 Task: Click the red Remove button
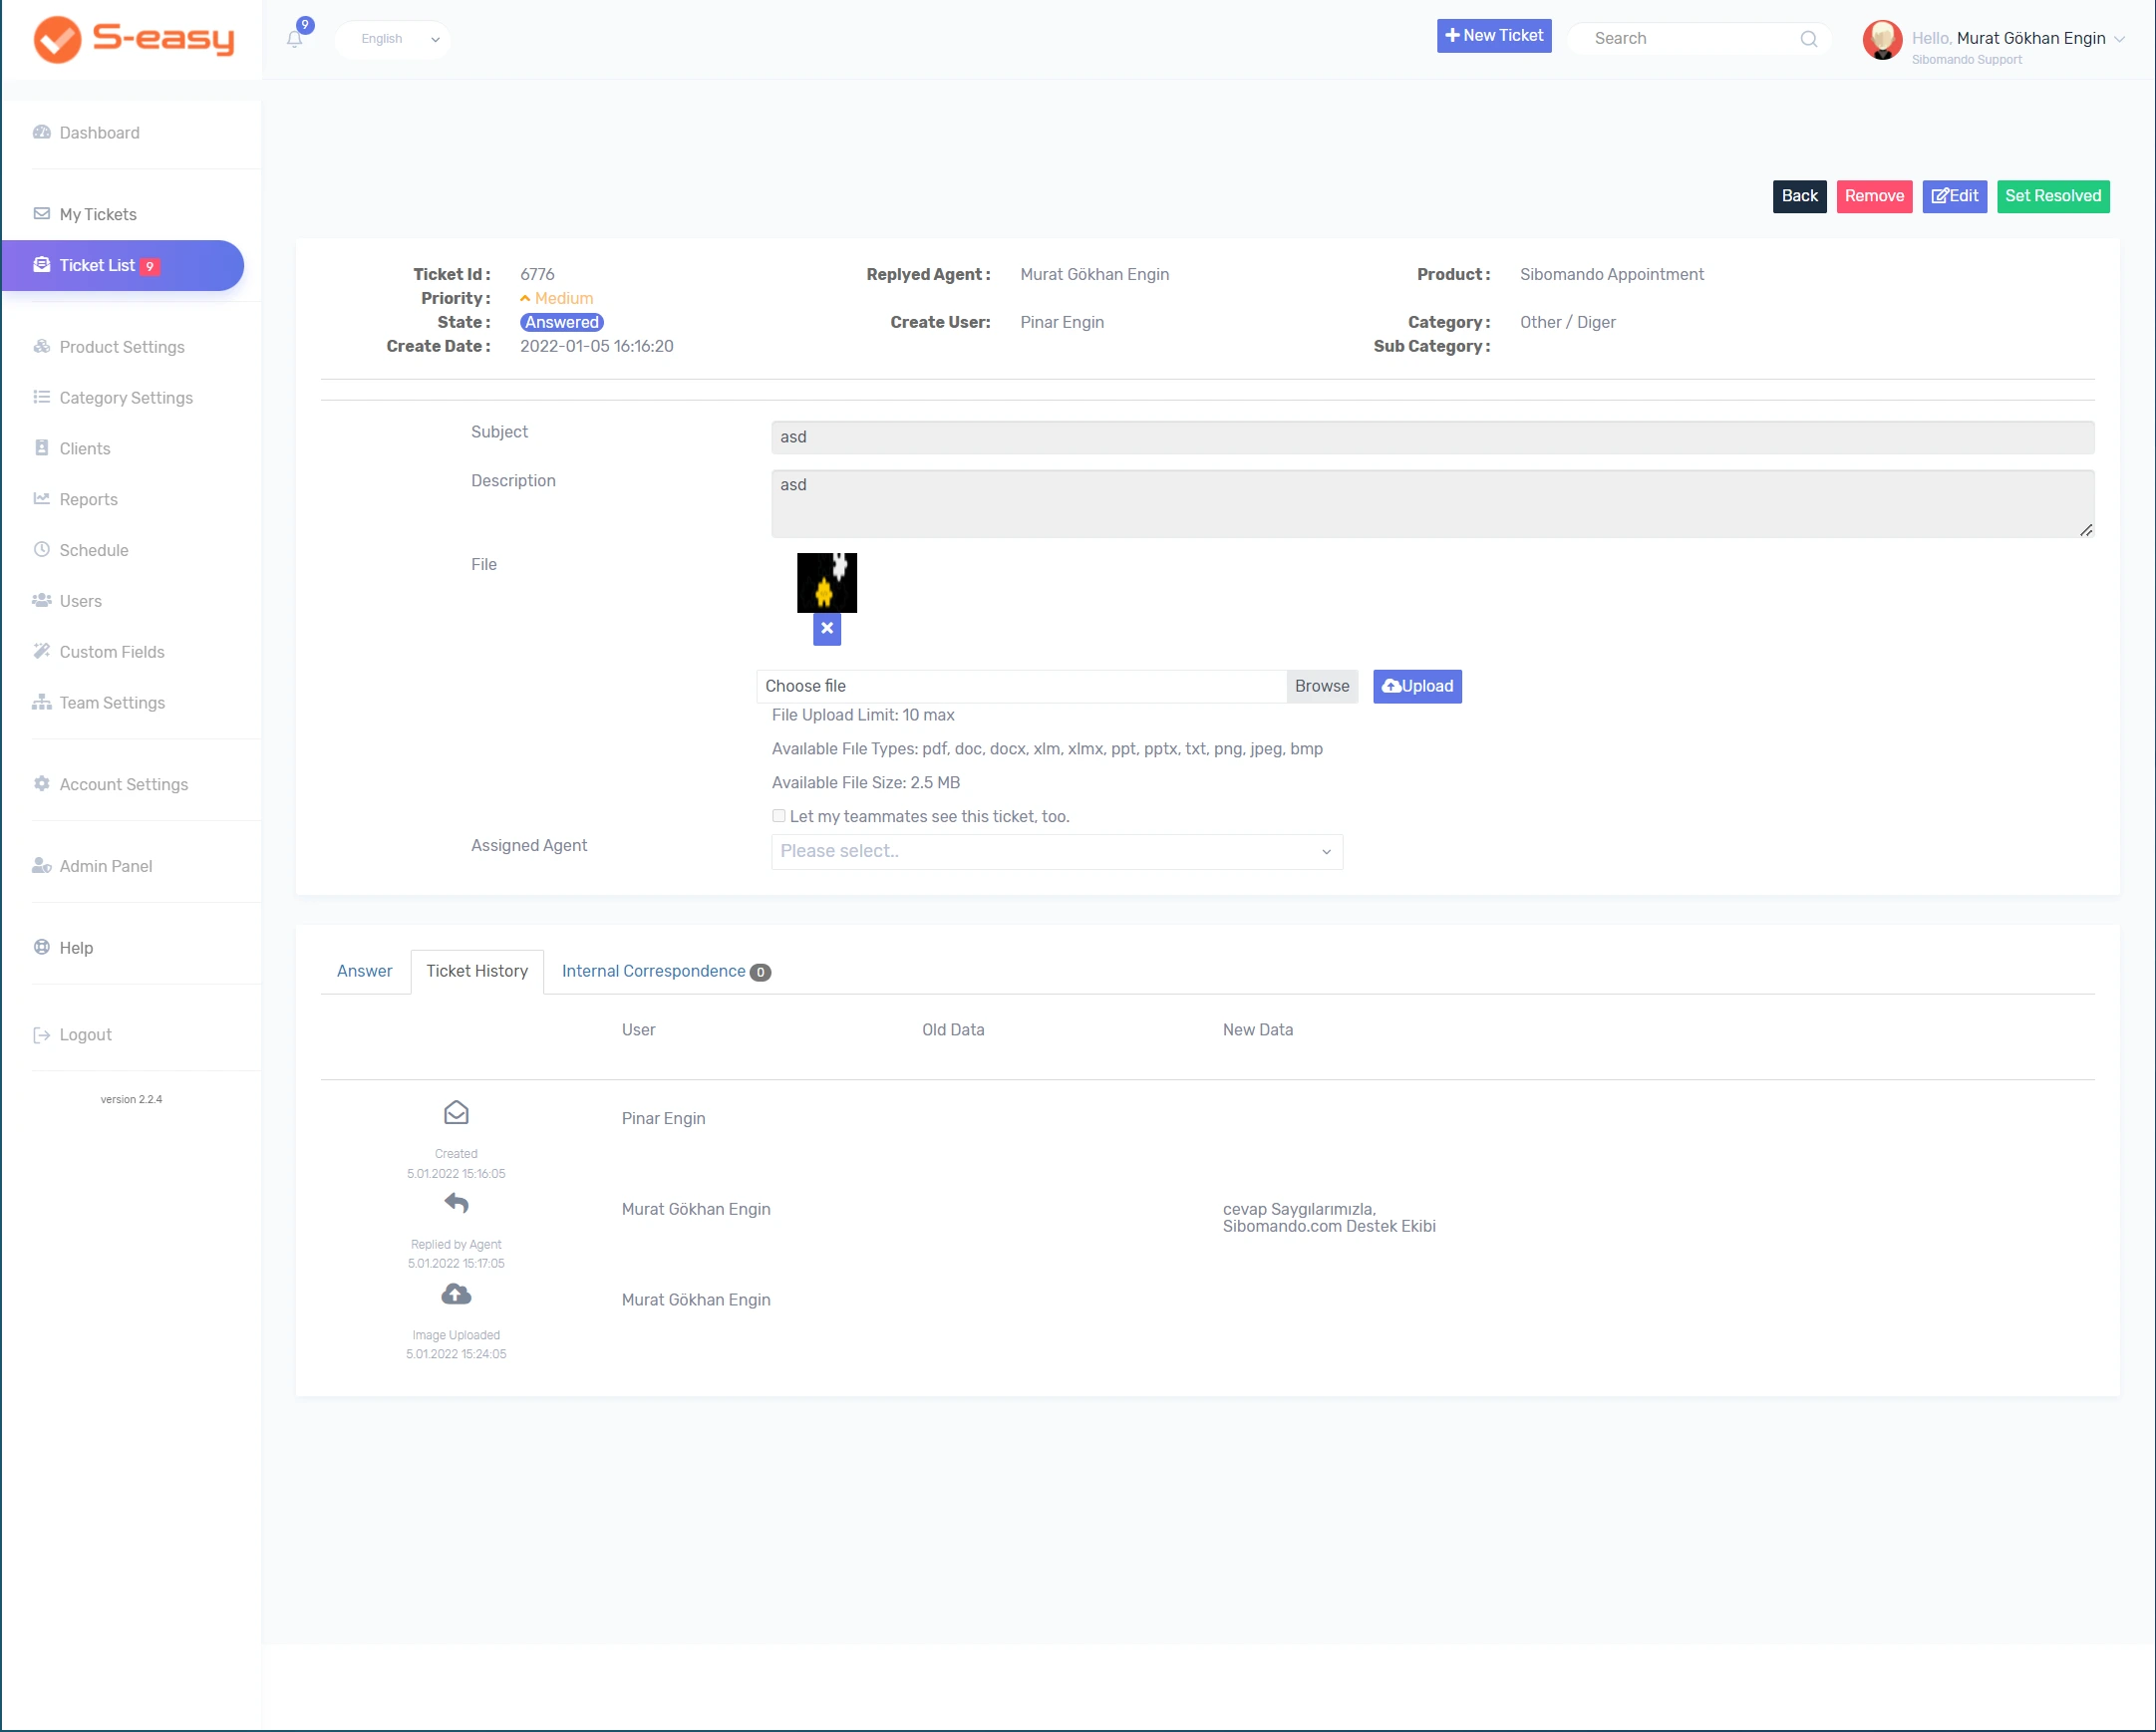pos(1874,196)
